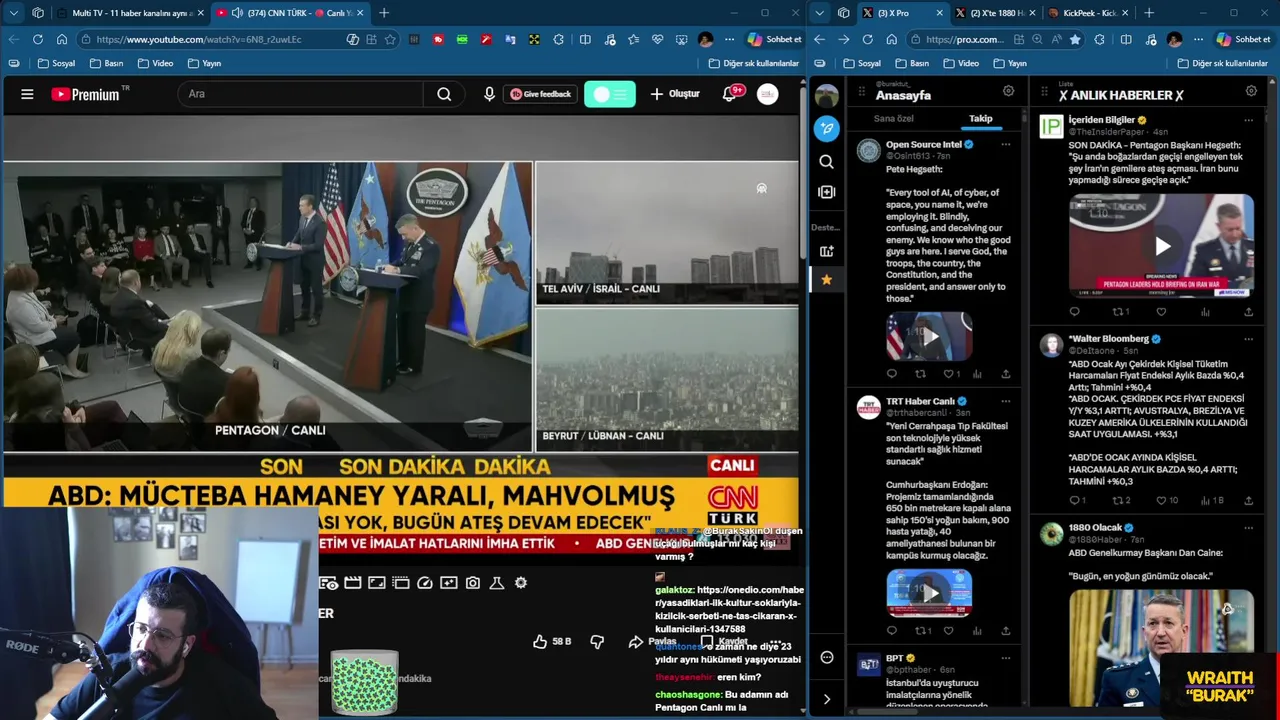
Task: Switch to the KickPeek tab
Action: coord(1088,13)
